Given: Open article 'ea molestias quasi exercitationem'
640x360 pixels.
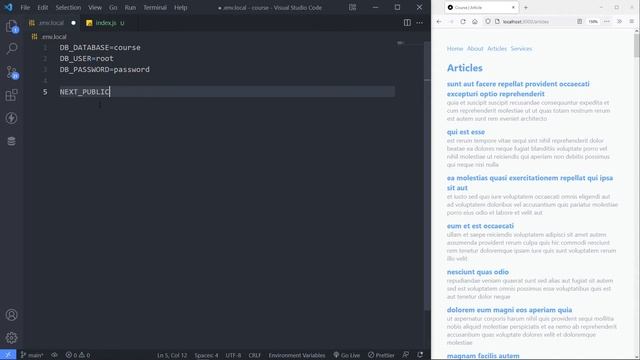Looking at the screenshot, I should click(x=530, y=183).
